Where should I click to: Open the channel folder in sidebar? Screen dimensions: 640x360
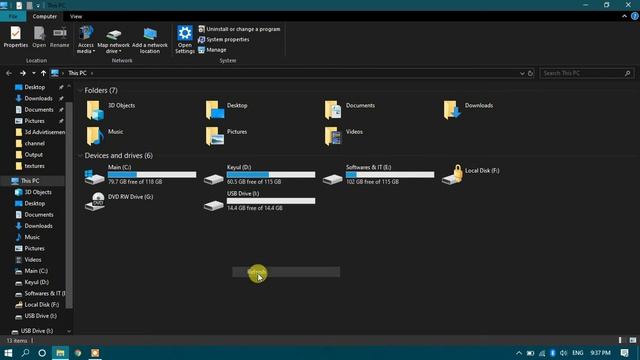(34, 143)
